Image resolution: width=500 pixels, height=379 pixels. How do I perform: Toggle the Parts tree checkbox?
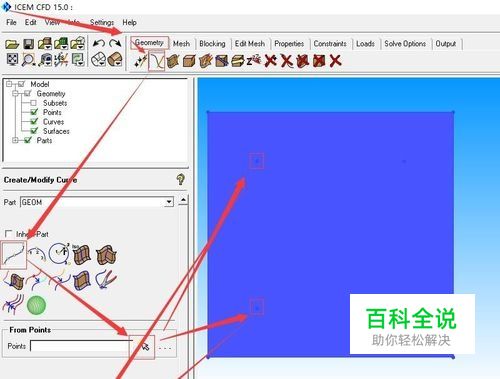[x=28, y=140]
